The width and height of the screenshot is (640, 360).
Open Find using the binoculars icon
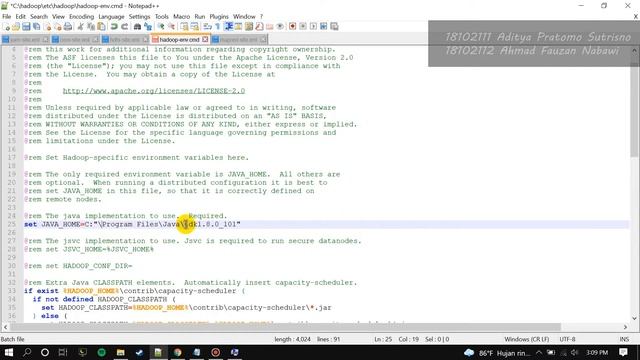pos(137,27)
